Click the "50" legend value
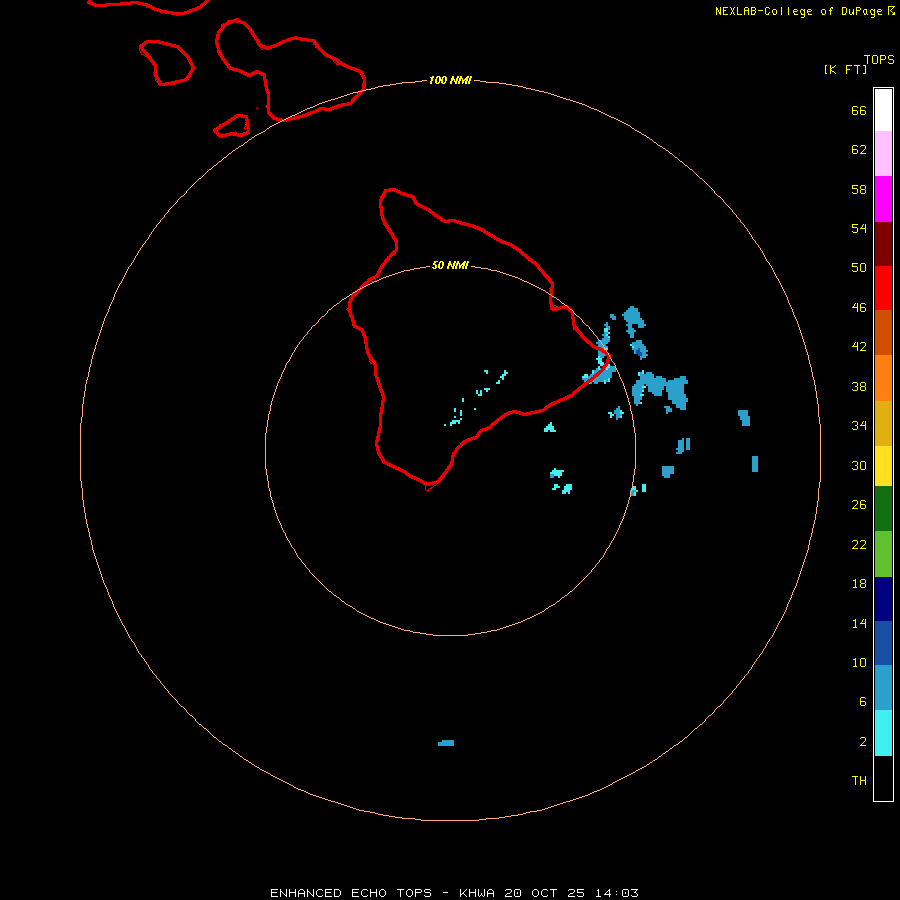The height and width of the screenshot is (900, 900). click(x=859, y=268)
